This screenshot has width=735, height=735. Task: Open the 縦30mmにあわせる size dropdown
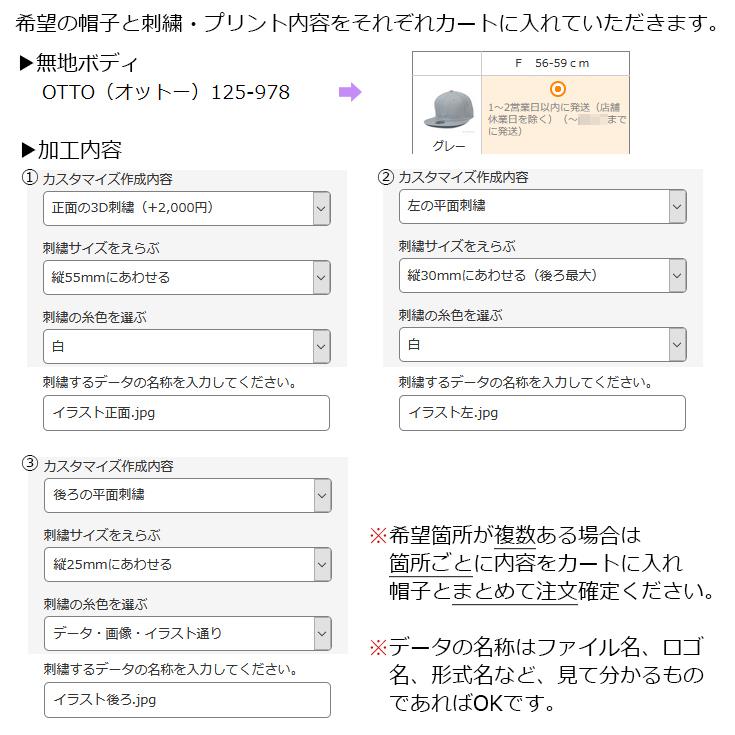point(542,275)
